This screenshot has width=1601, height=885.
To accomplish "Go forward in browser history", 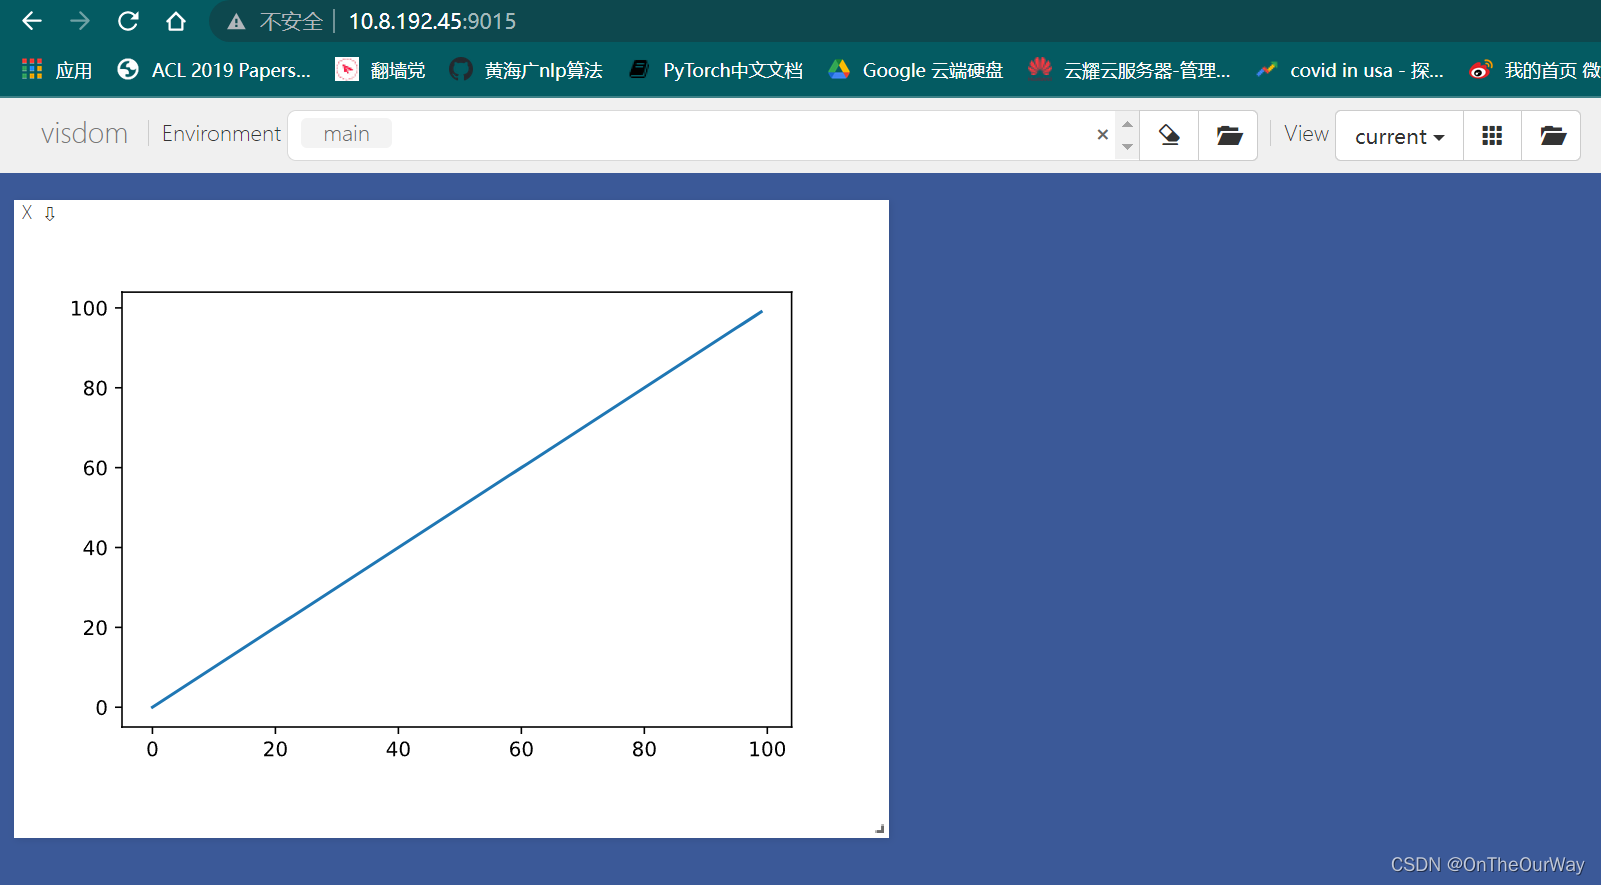I will click(80, 21).
